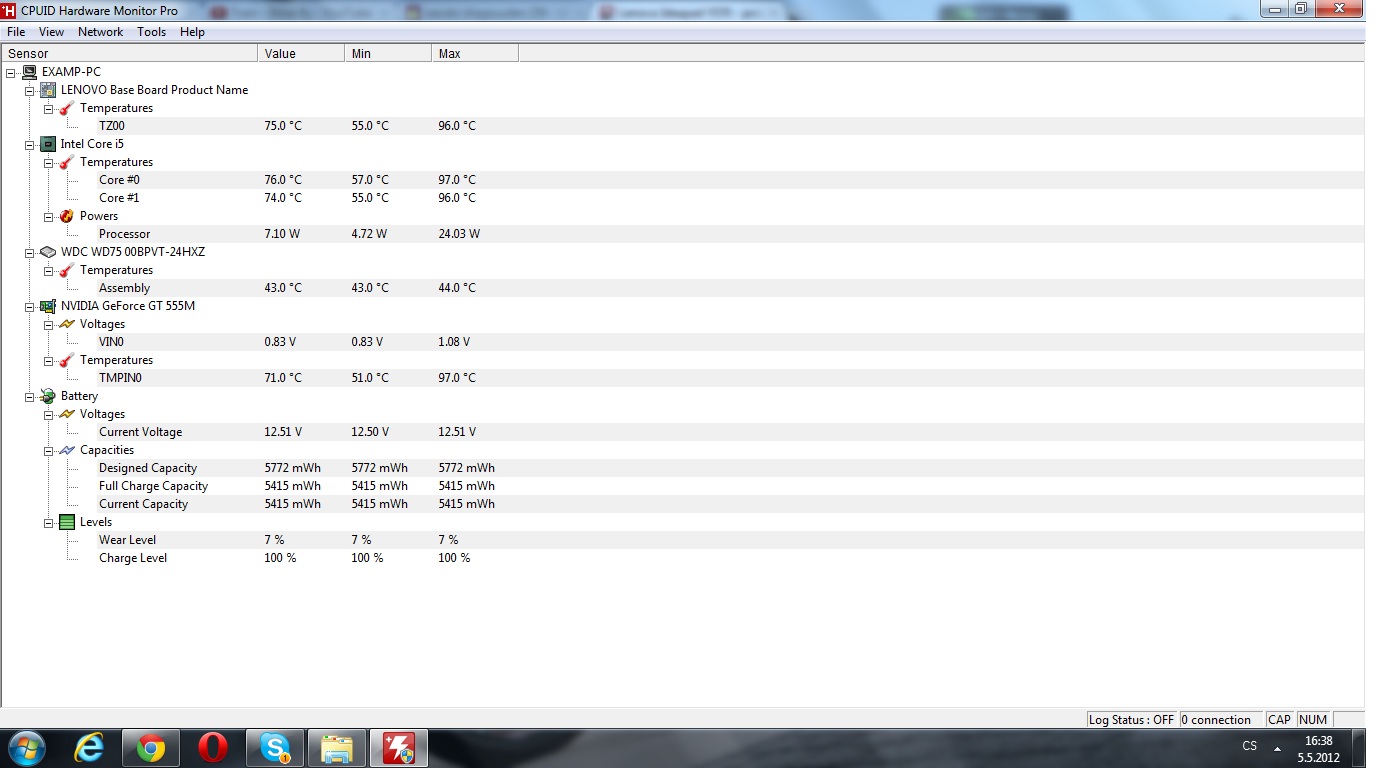The image size is (1392, 768).
Task: Collapse the NVIDIA GeForce GT 555M node
Action: click(29, 306)
